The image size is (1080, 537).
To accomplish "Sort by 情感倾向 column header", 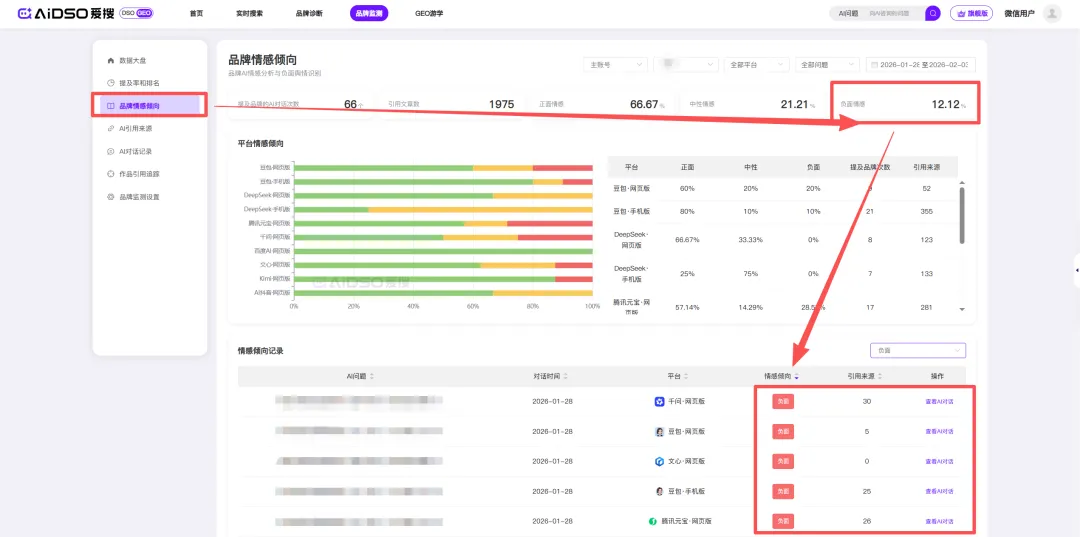I will tap(781, 376).
